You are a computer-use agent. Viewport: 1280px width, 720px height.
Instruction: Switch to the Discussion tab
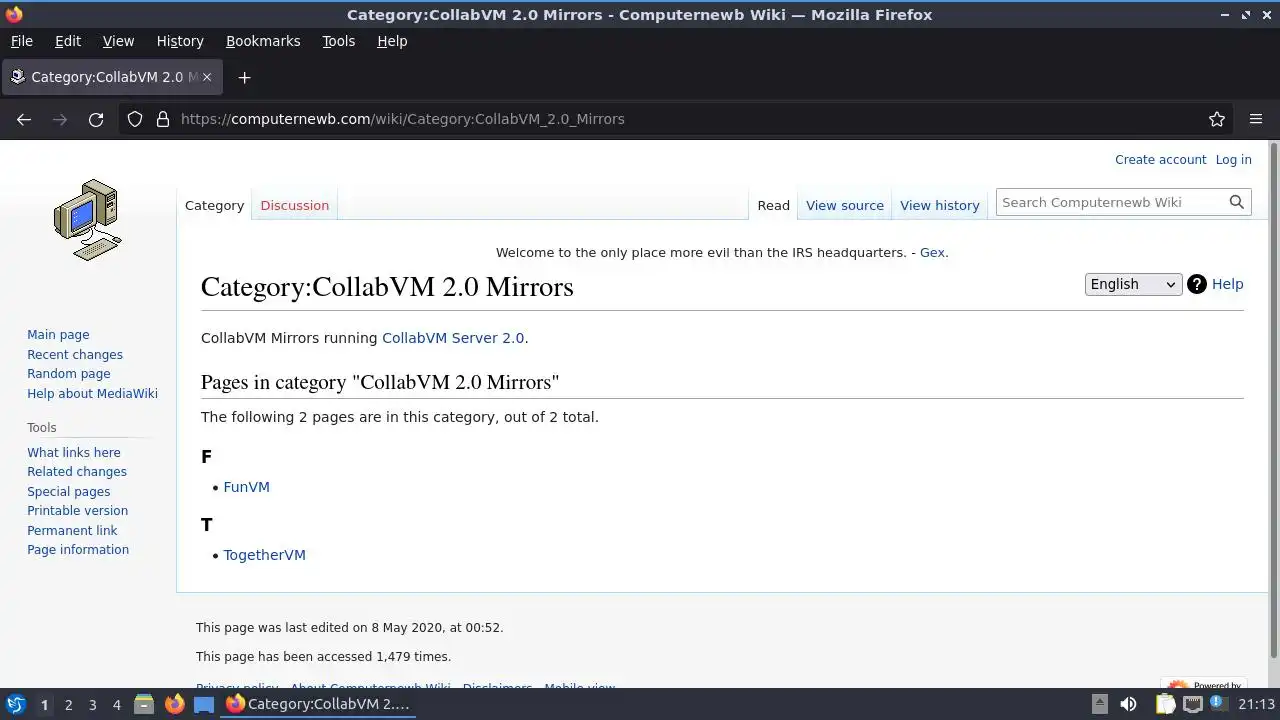tap(294, 205)
